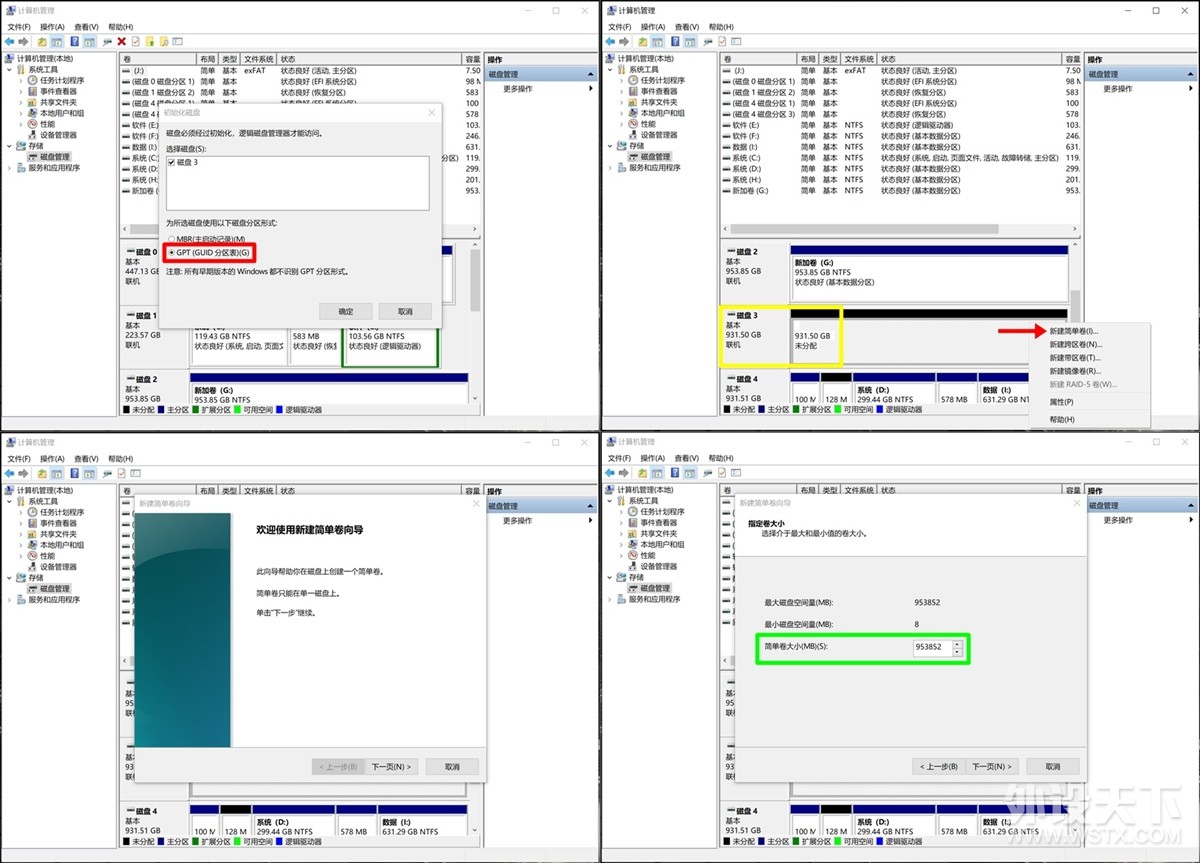Open 帮助(H) menu bar item in volume size window
The width and height of the screenshot is (1200, 863).
(720, 458)
